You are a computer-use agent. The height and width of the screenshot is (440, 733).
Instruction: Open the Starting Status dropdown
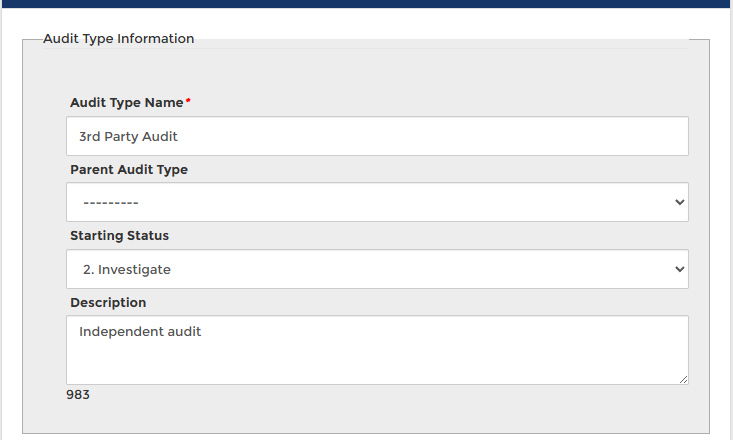coord(377,269)
